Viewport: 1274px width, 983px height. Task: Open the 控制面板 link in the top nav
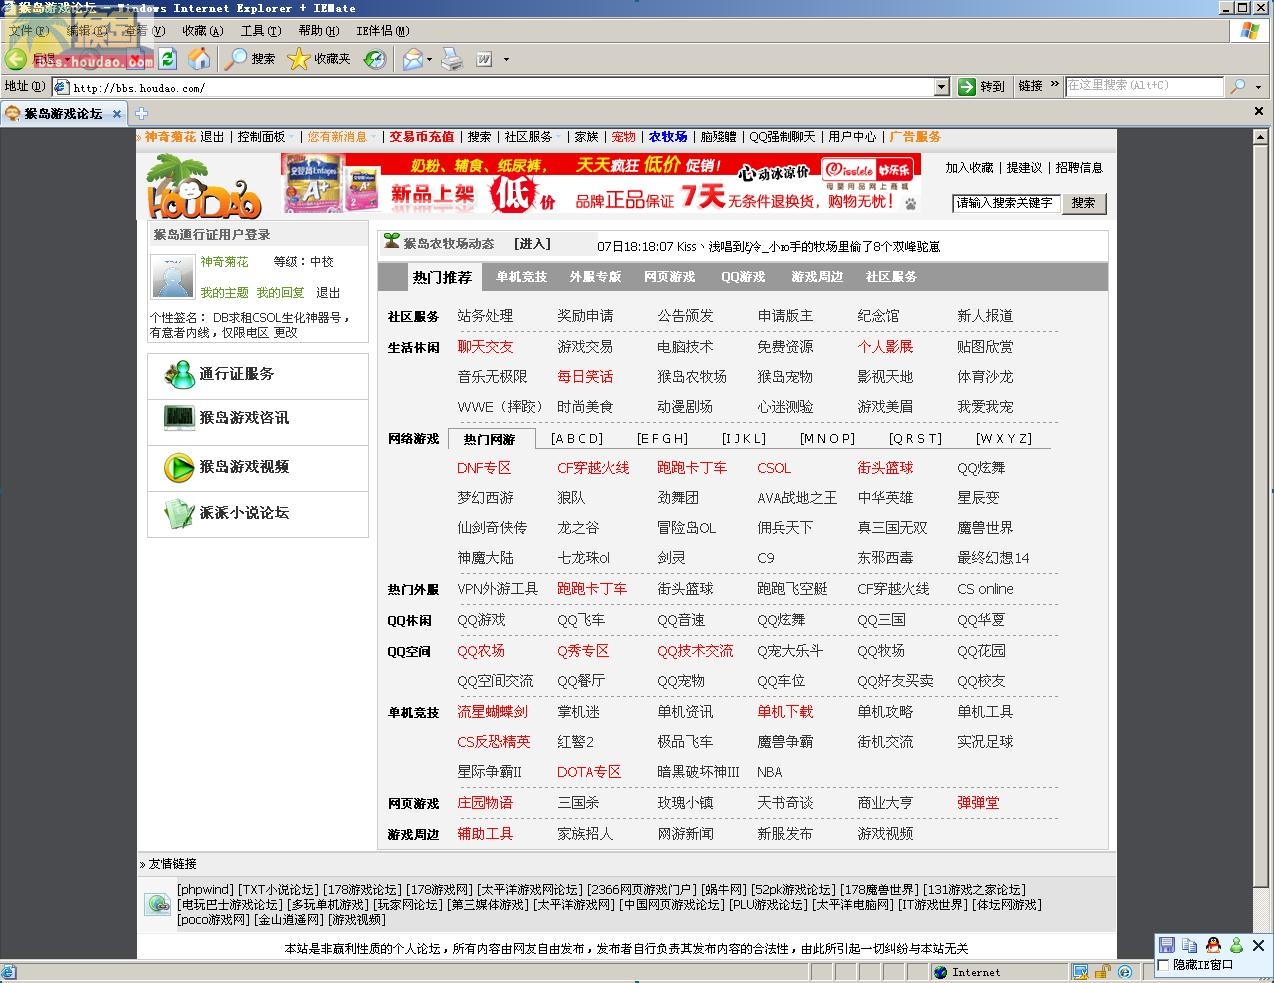[262, 137]
